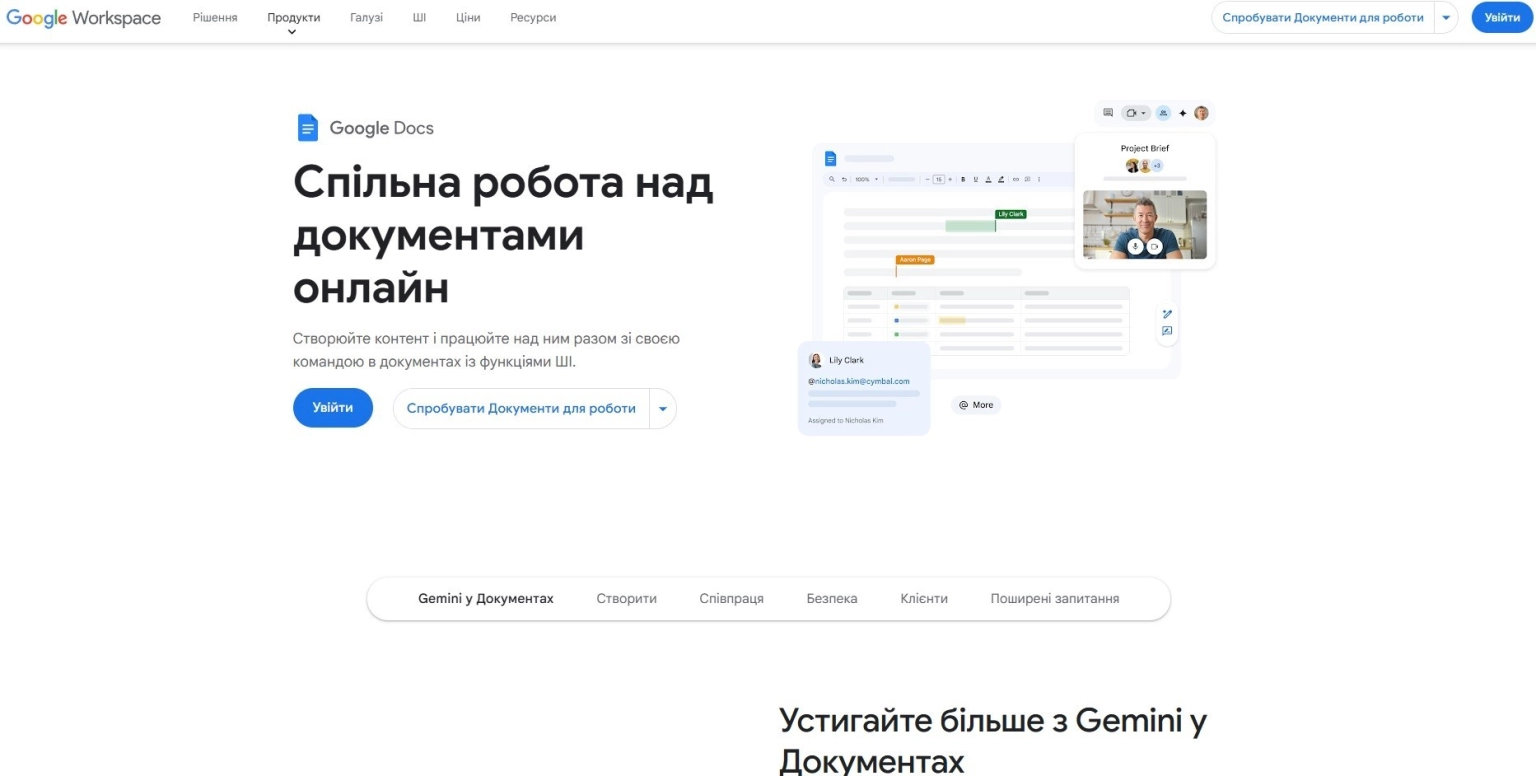Click the green Lily Clark cursor label
Viewport: 1536px width, 776px height.
(1011, 214)
